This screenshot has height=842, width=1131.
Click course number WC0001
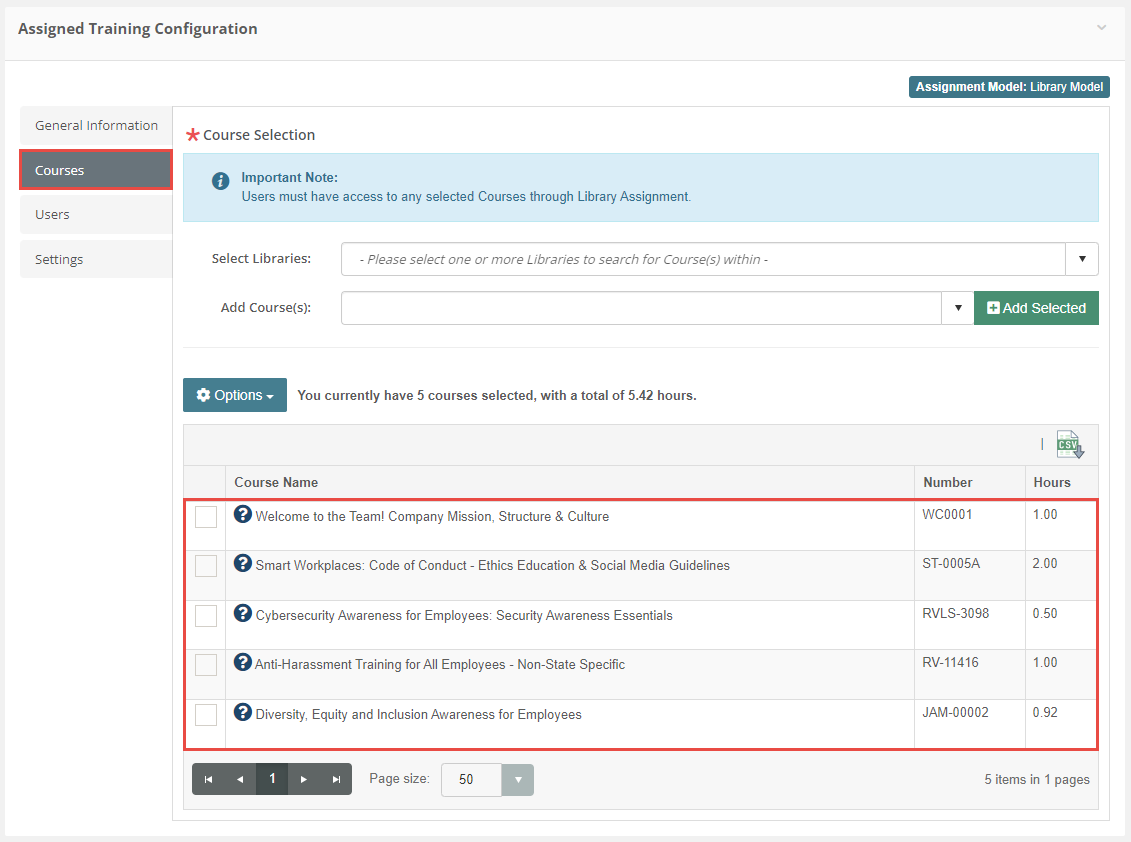(x=947, y=514)
